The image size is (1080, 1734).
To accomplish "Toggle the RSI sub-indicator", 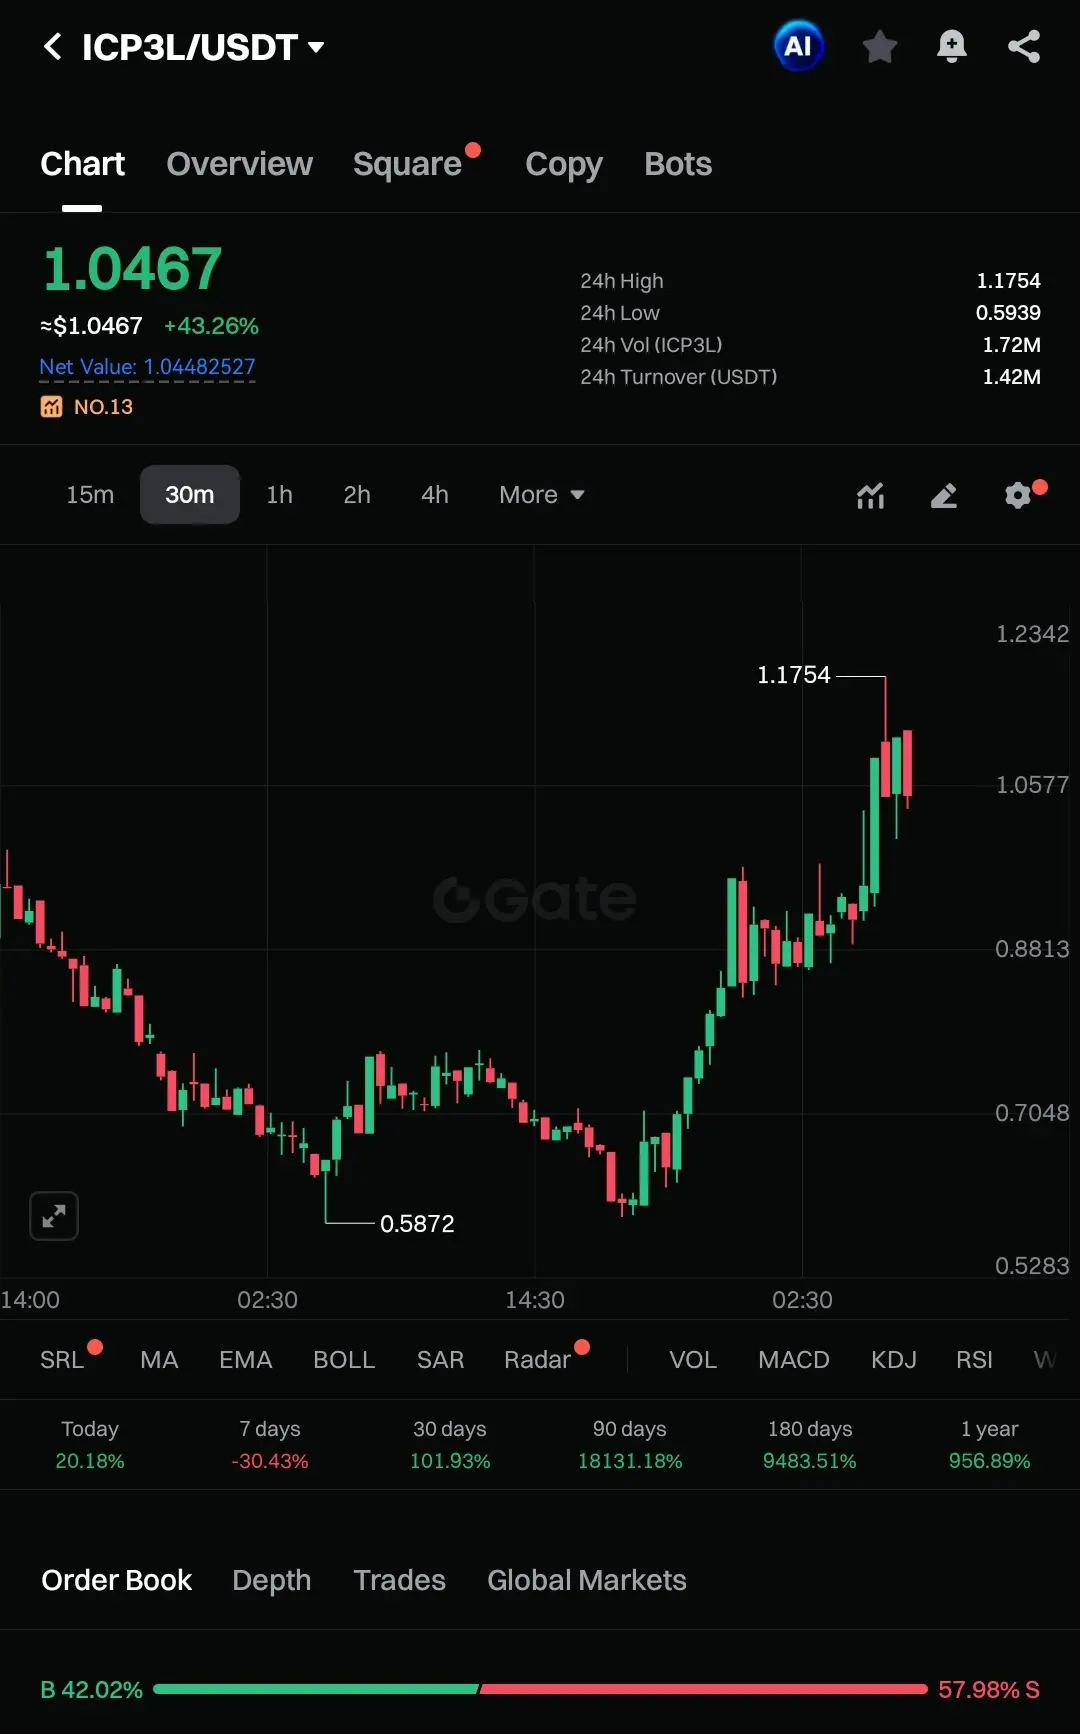I will [x=975, y=1360].
